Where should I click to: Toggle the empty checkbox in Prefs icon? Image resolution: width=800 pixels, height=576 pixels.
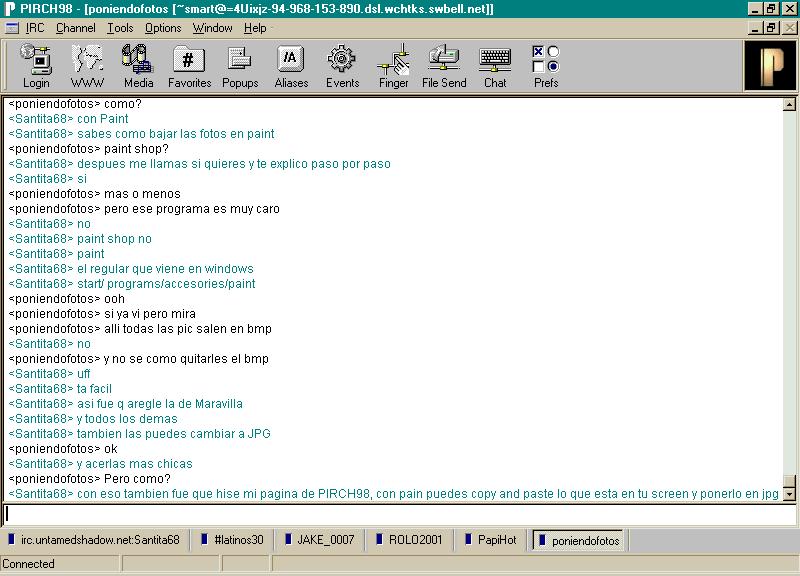point(538,67)
